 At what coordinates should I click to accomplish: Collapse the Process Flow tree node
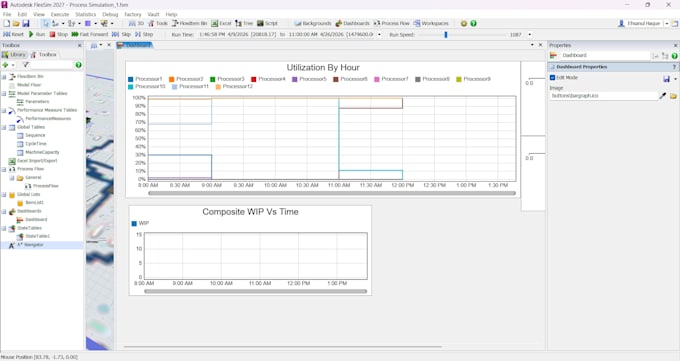4,169
